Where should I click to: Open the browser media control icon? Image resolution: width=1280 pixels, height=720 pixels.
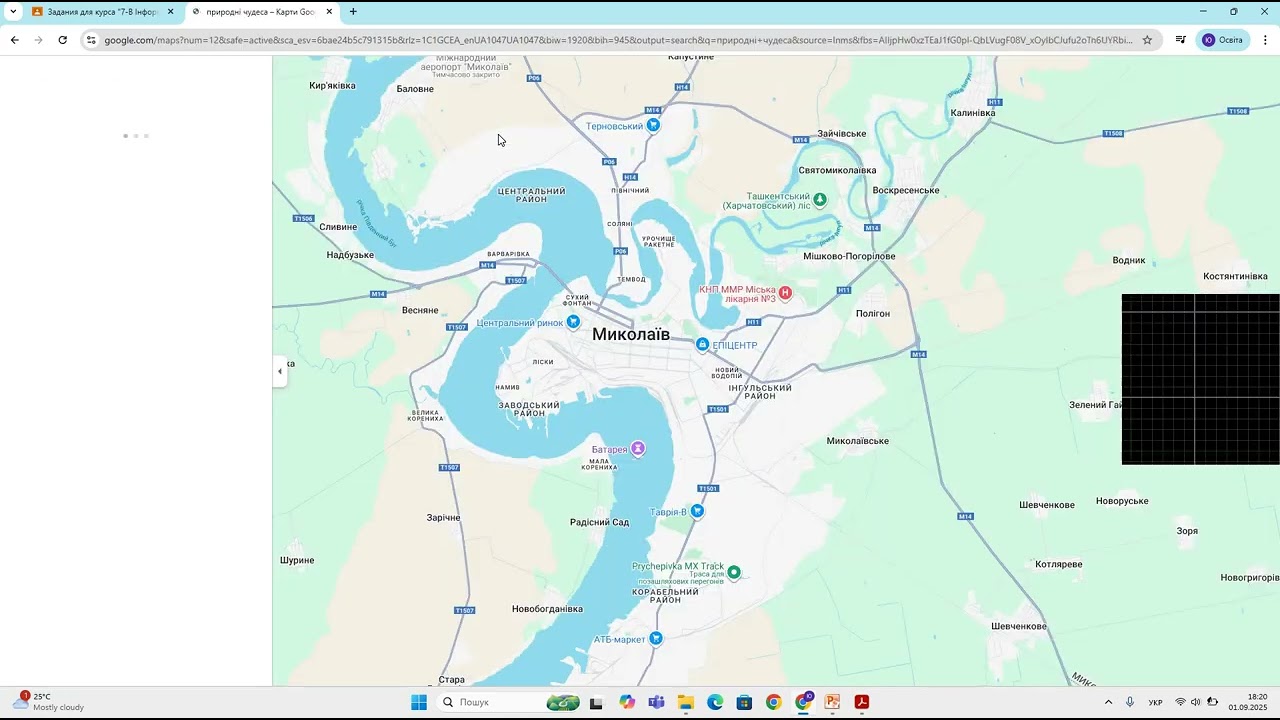point(1181,40)
